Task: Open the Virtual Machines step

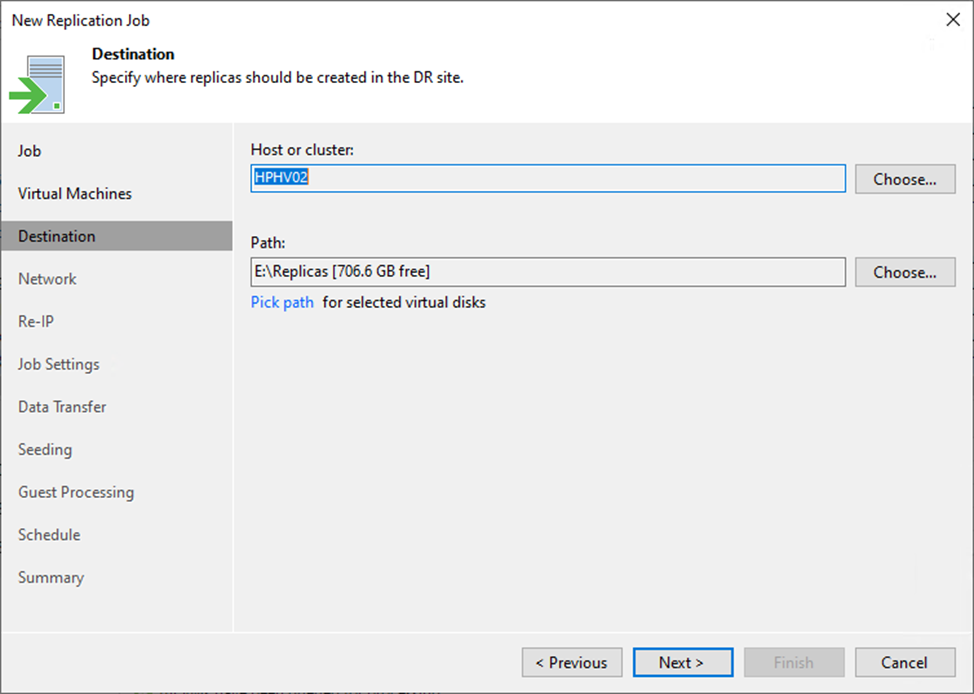Action: [x=75, y=194]
